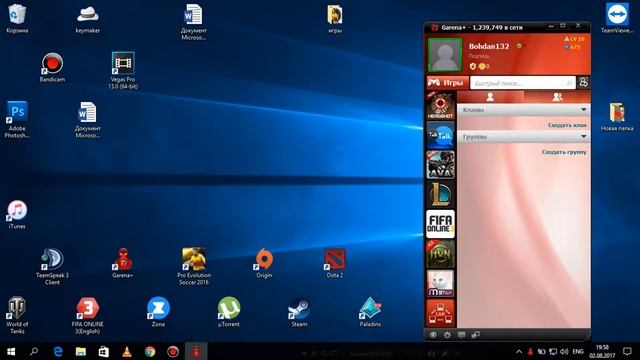Screen dimensions: 640x360
Task: Click the add friend icon beside search
Action: (583, 82)
